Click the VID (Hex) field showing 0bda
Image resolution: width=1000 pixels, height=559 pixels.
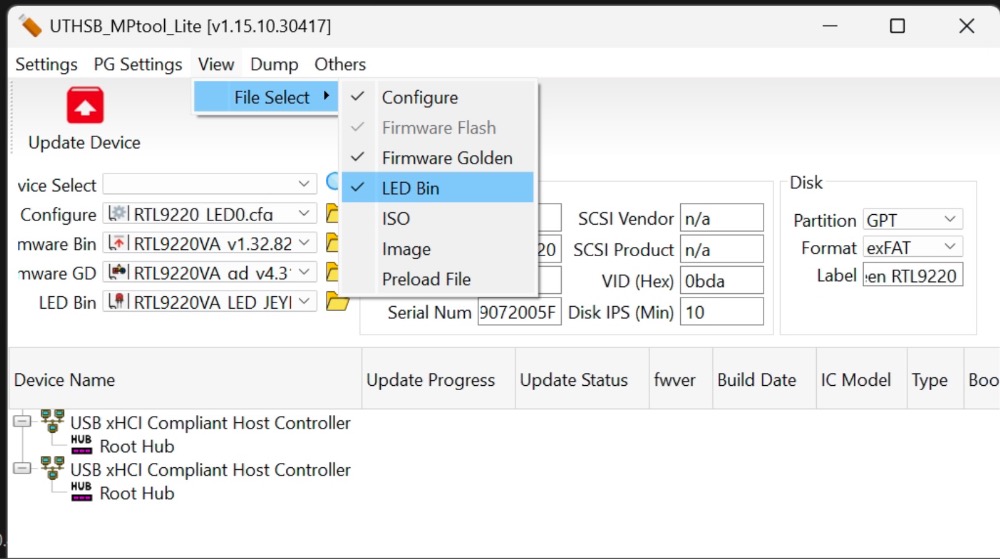coord(721,281)
